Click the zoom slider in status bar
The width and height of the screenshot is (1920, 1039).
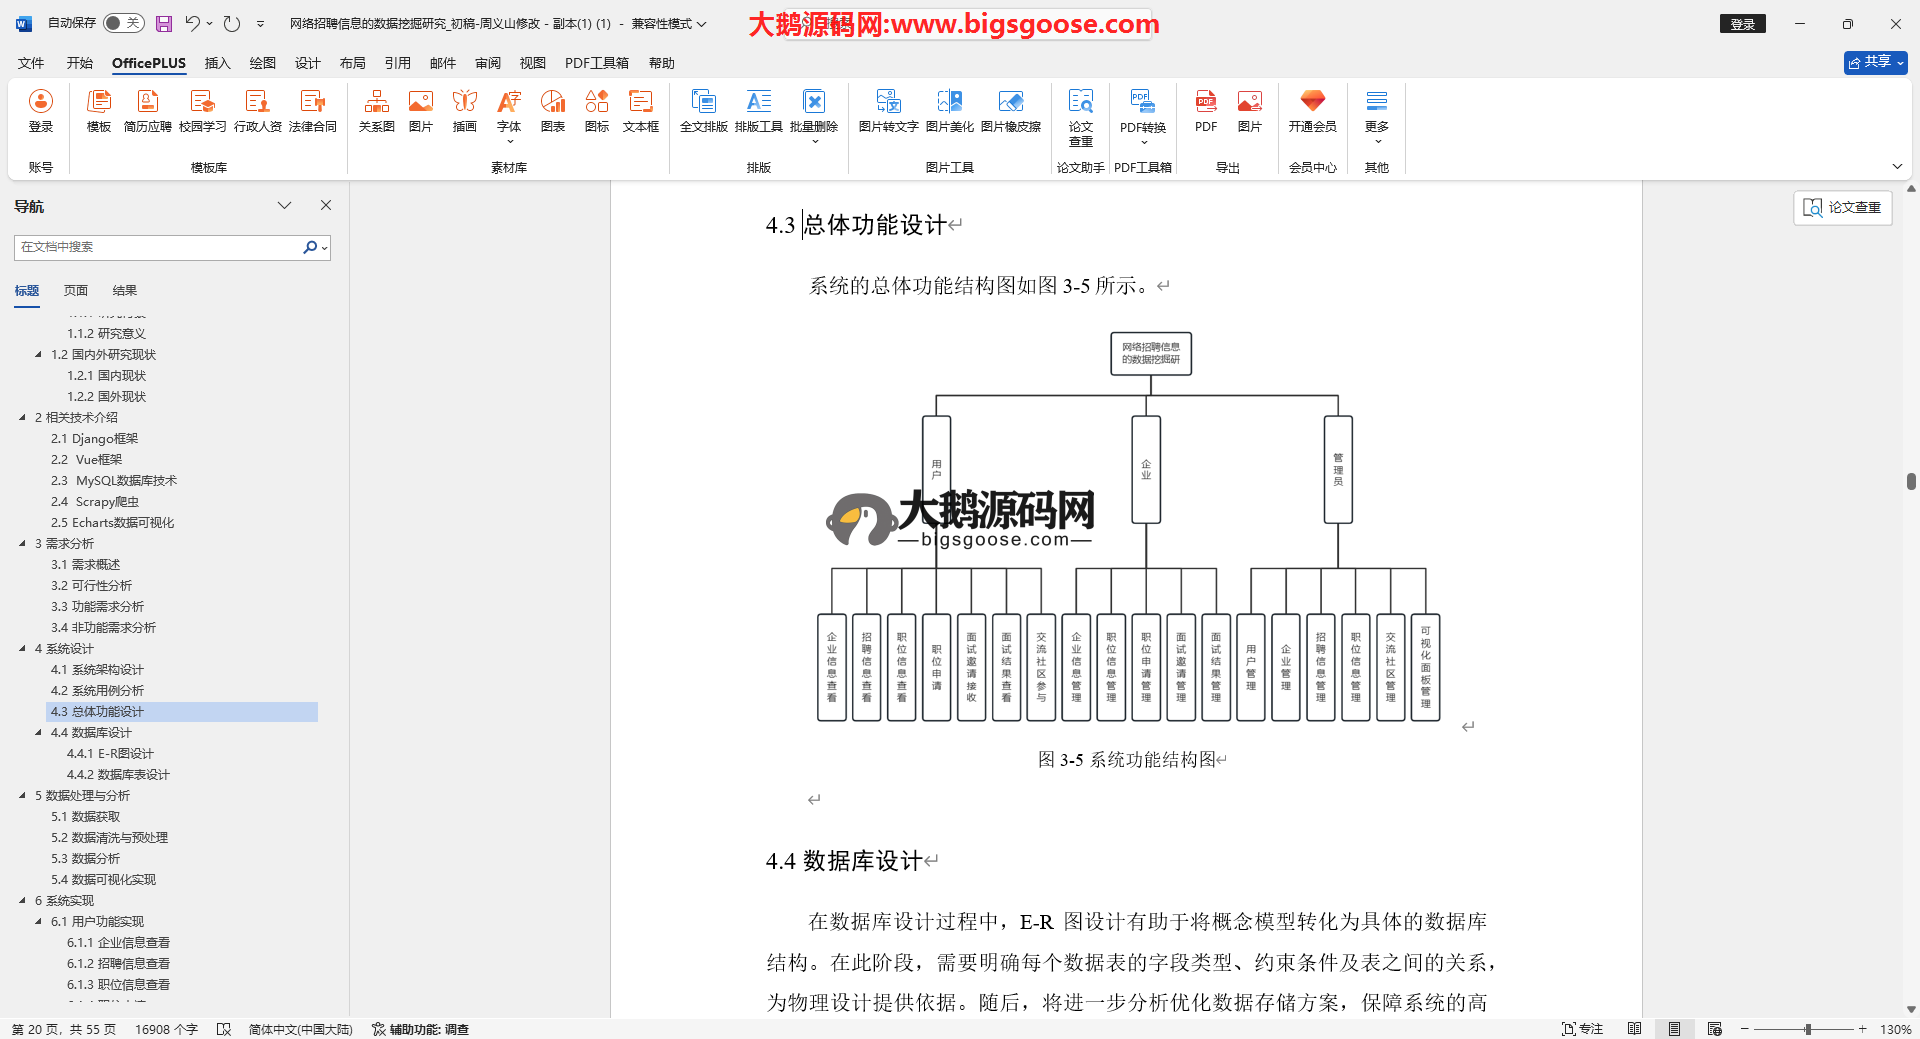[1807, 1029]
